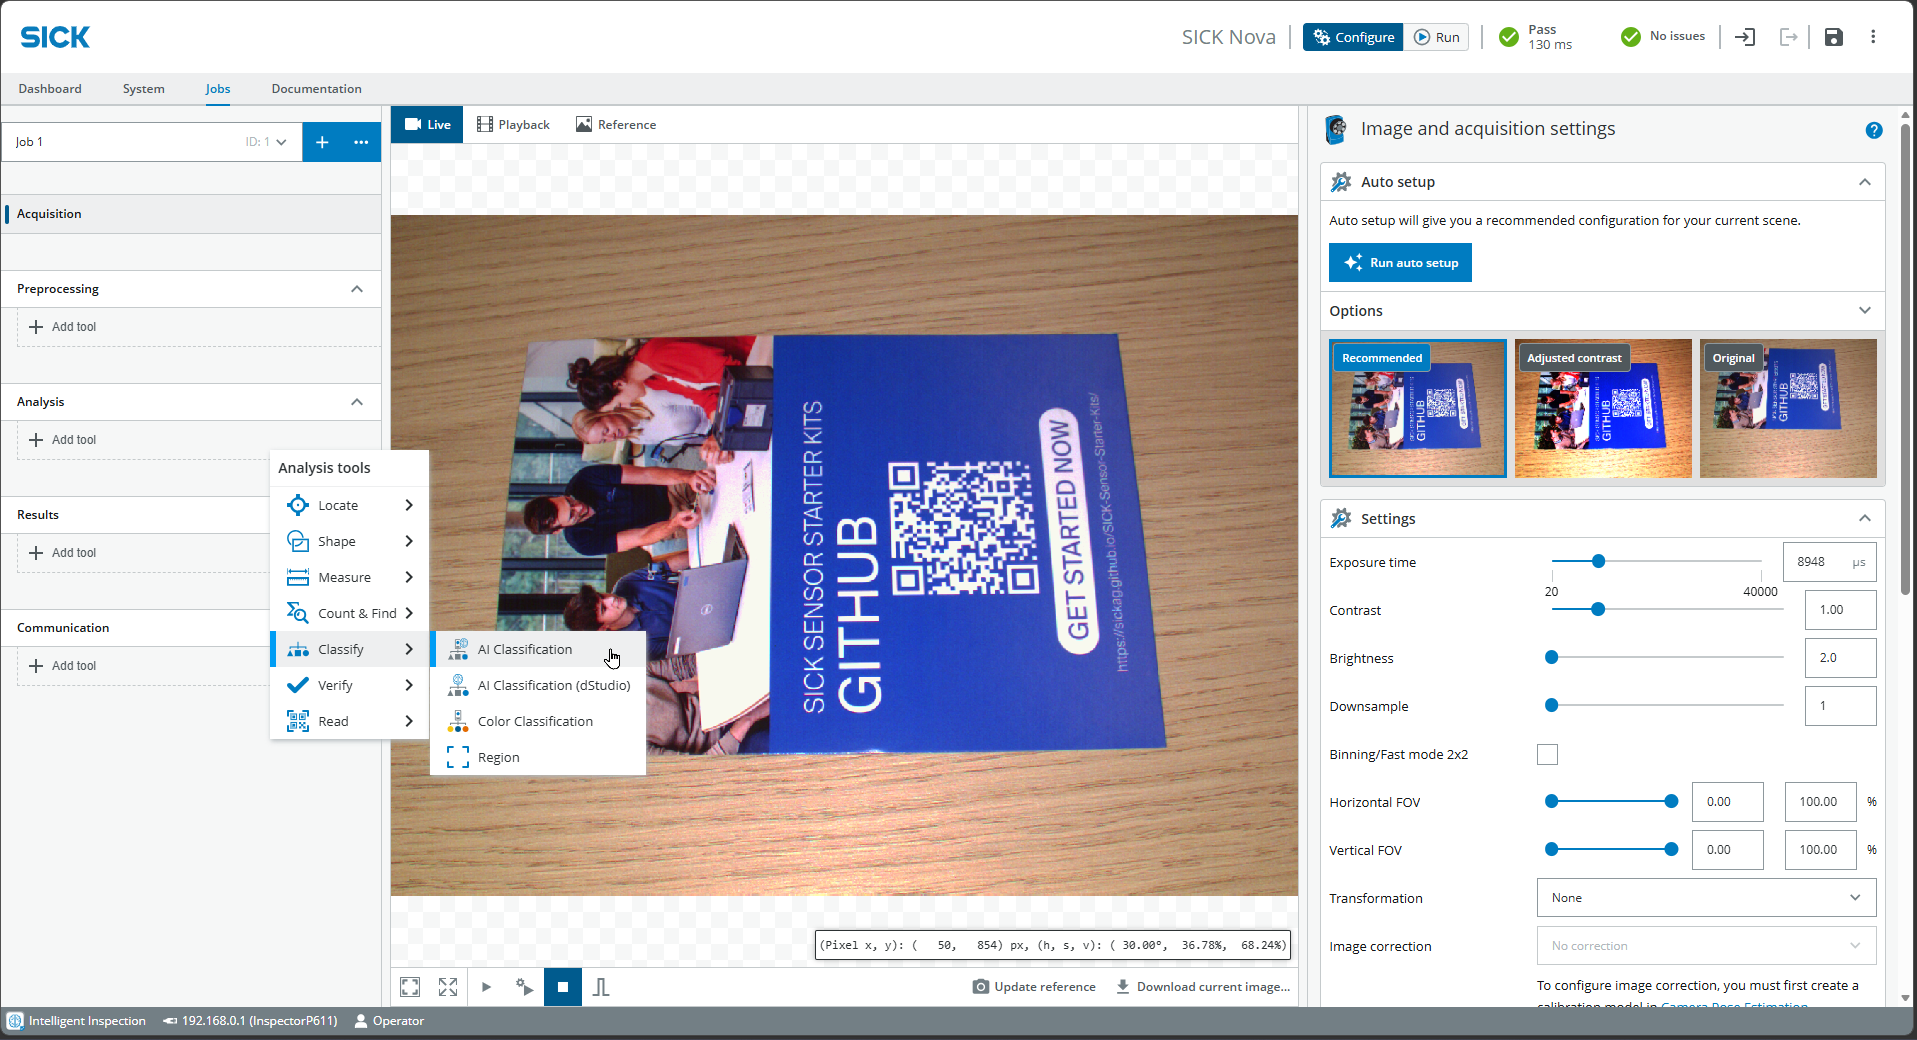Open help for image acquisition settings
Image resolution: width=1917 pixels, height=1040 pixels.
tap(1874, 130)
